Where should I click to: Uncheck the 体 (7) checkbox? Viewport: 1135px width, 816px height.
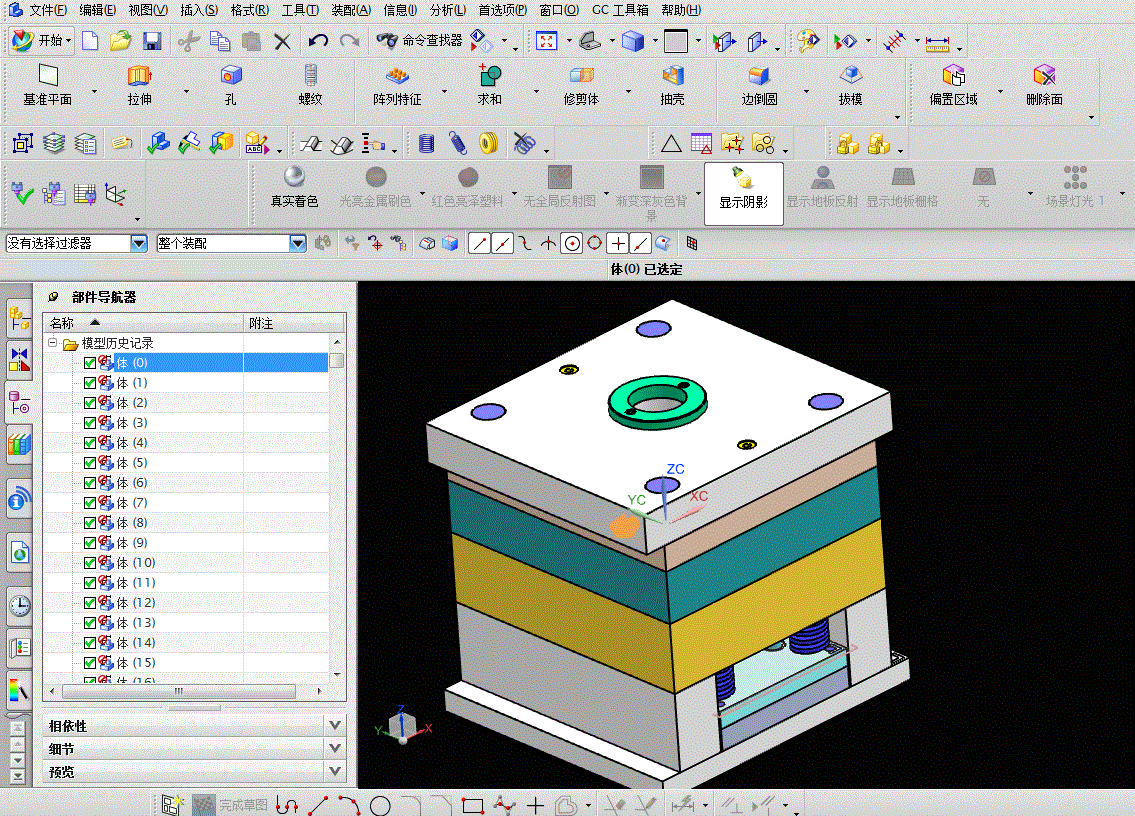click(90, 503)
